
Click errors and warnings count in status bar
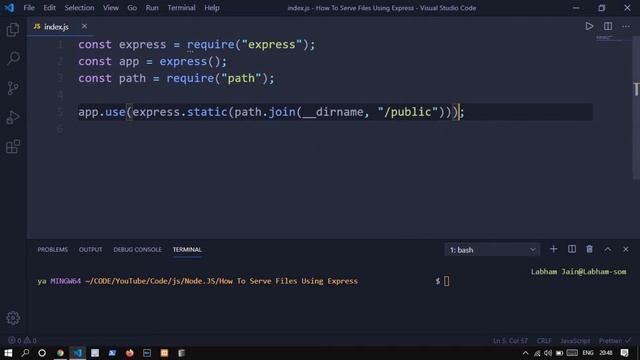(x=22, y=340)
